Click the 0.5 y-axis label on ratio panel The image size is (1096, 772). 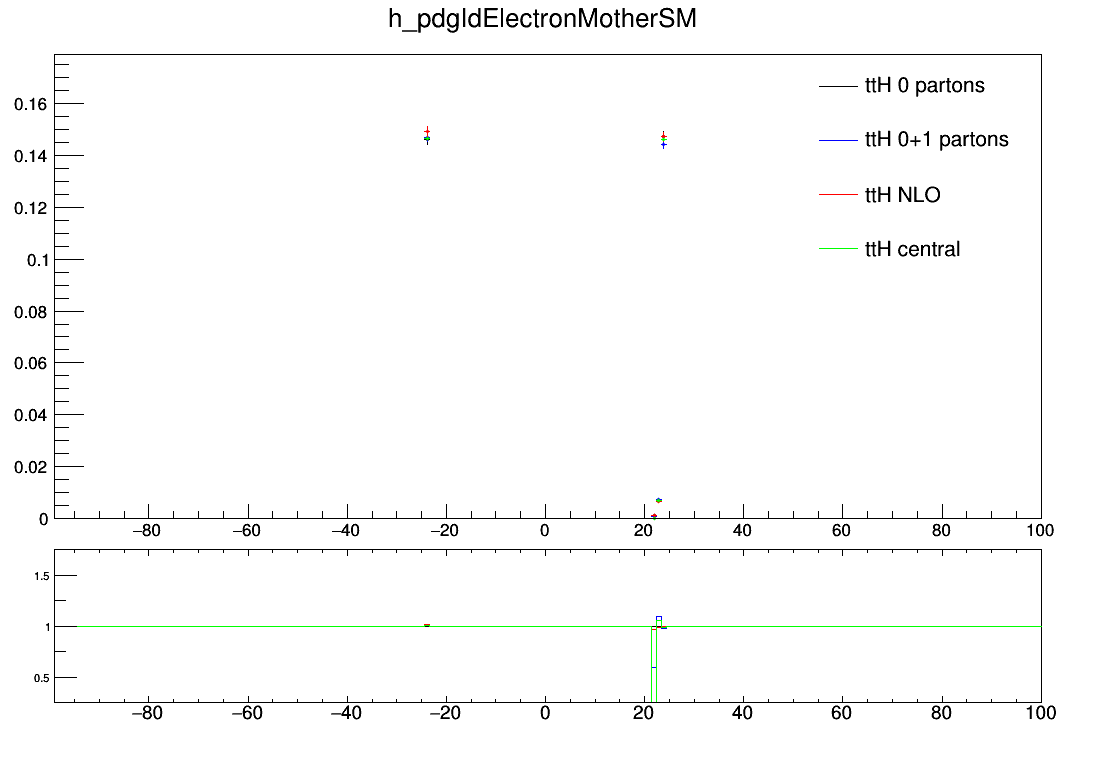[42, 678]
